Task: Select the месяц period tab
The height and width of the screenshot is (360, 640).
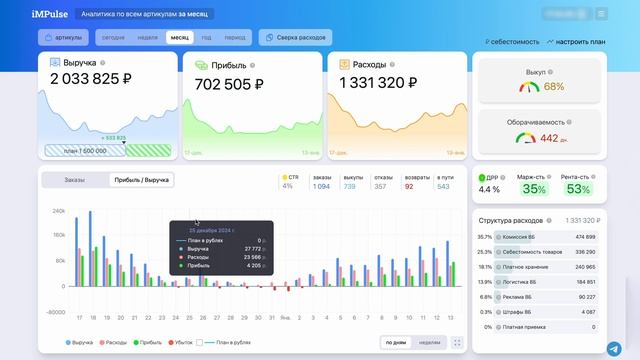Action: 180,38
